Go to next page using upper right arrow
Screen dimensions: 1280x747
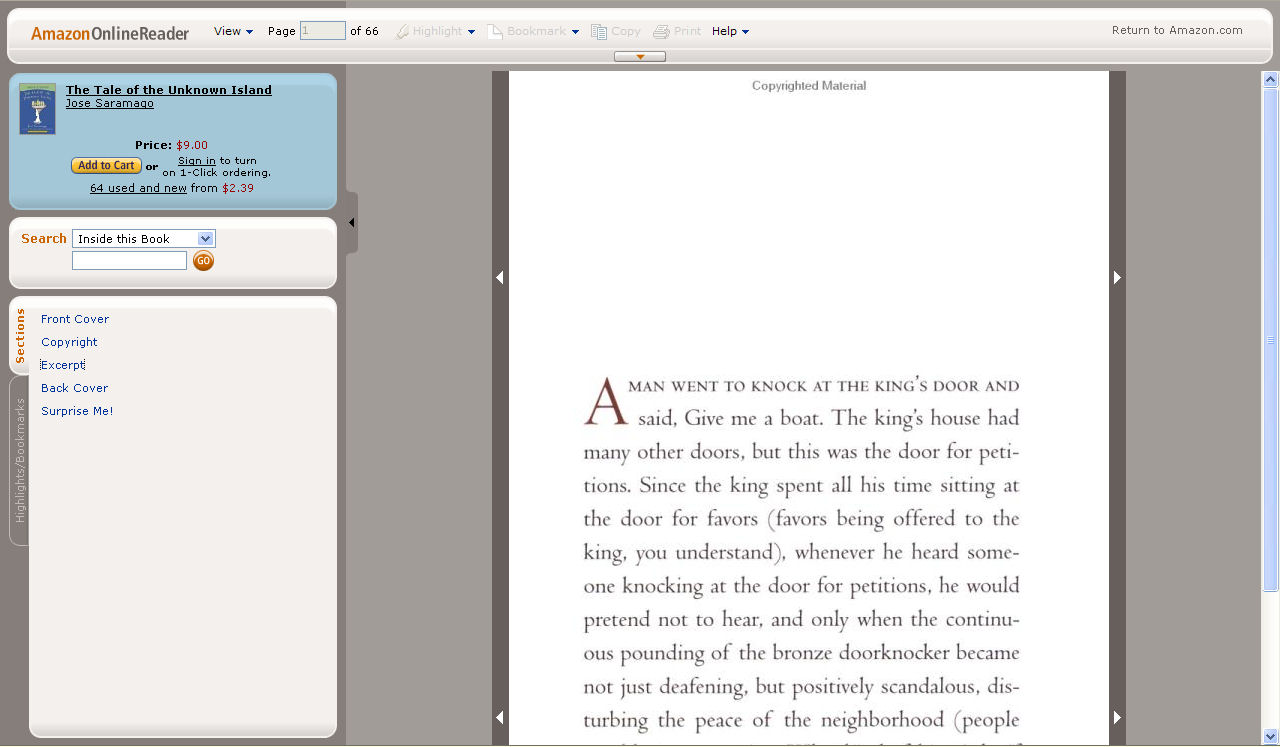point(1117,278)
